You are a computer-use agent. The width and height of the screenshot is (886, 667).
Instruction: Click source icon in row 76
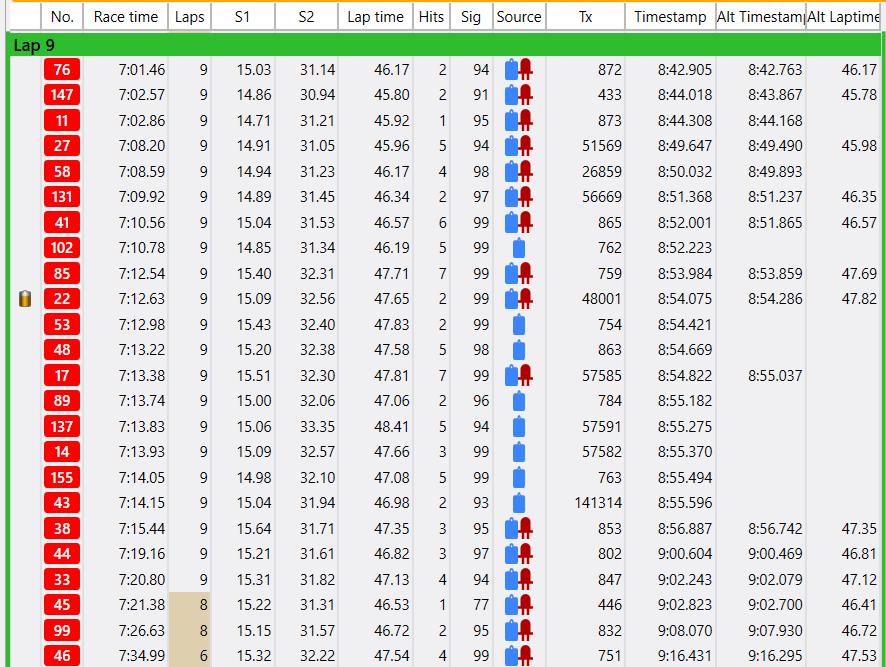click(519, 70)
